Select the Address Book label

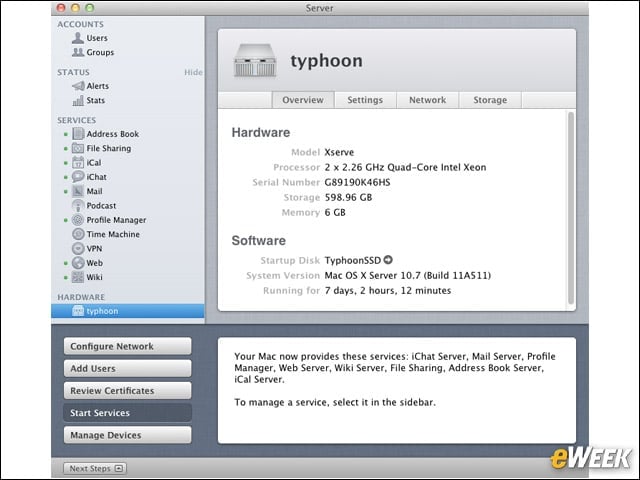coord(113,134)
